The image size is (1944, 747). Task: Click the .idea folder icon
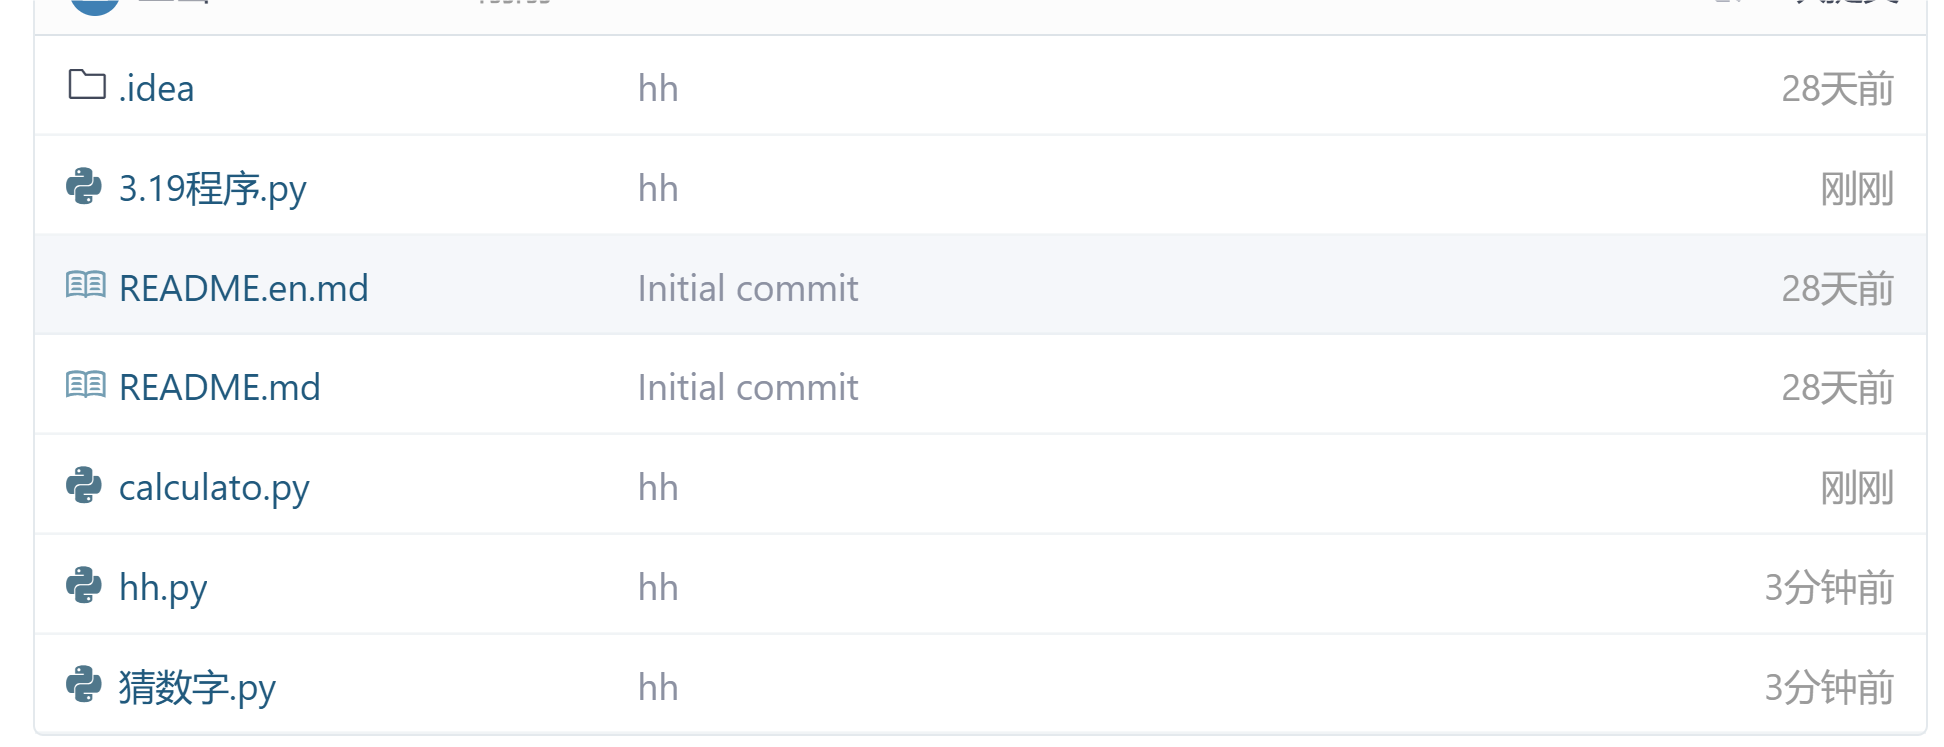[87, 85]
